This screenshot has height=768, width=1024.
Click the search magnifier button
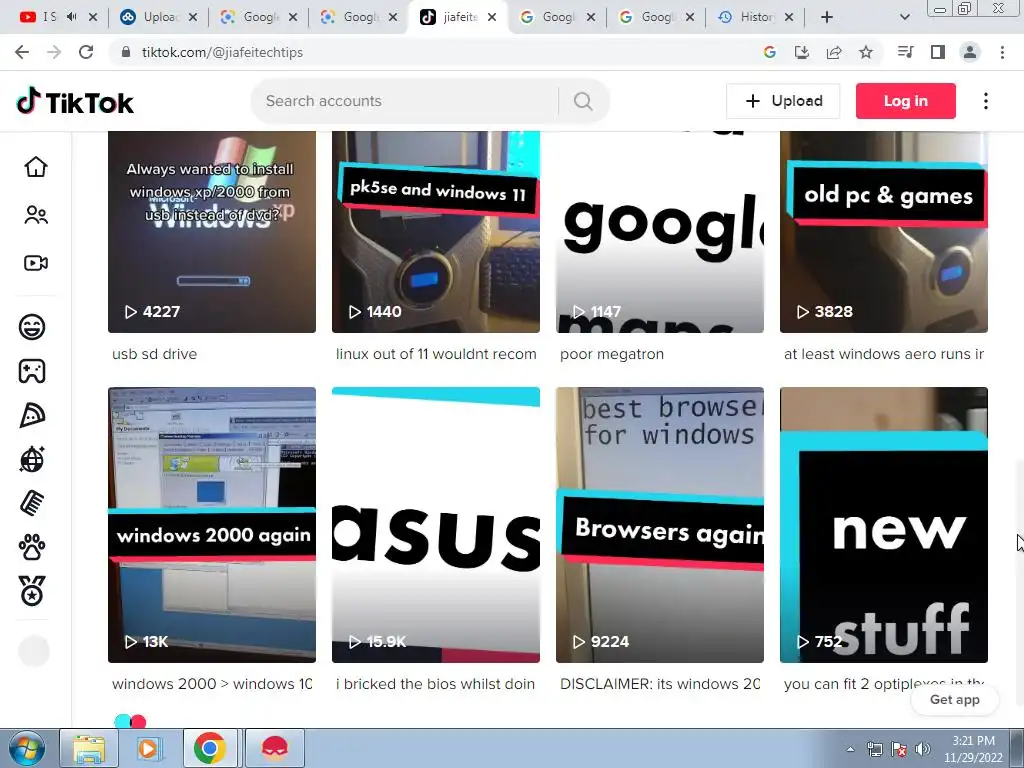pos(583,101)
